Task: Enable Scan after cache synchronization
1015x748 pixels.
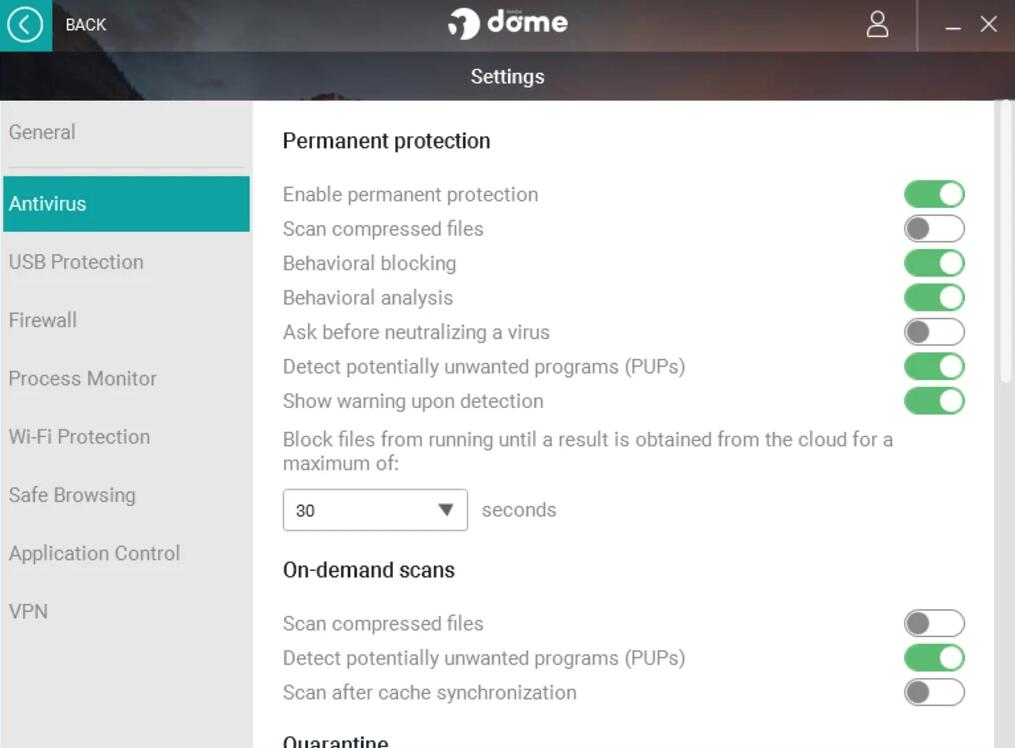Action: click(x=934, y=692)
